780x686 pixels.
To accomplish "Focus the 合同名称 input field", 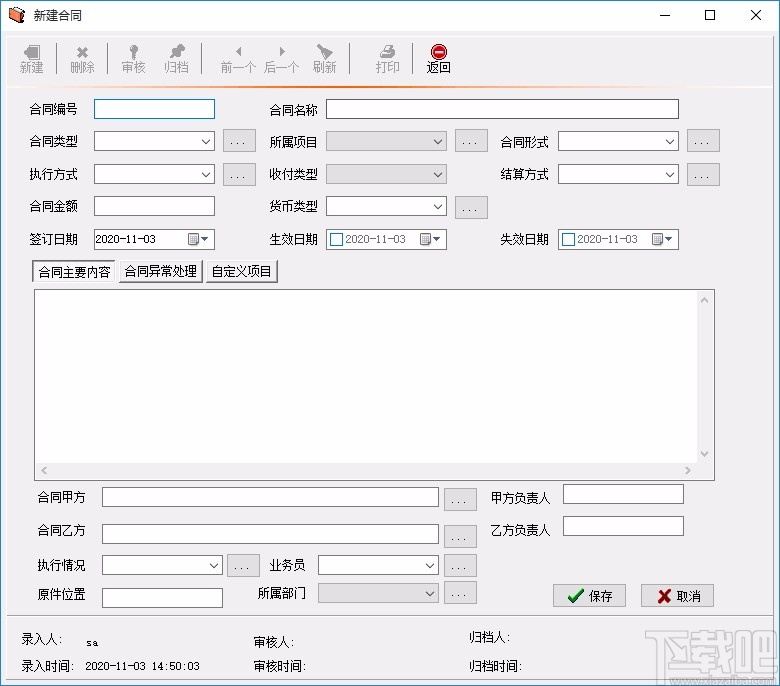I will [x=502, y=109].
